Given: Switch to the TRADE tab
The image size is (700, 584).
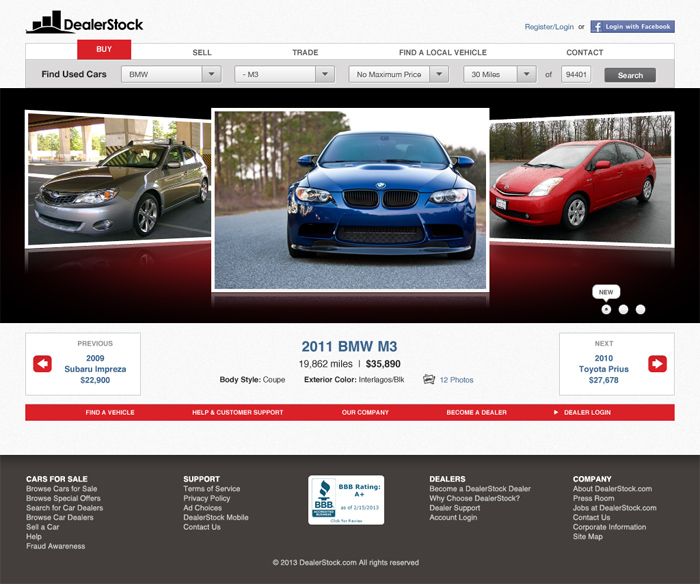Looking at the screenshot, I should [x=305, y=52].
